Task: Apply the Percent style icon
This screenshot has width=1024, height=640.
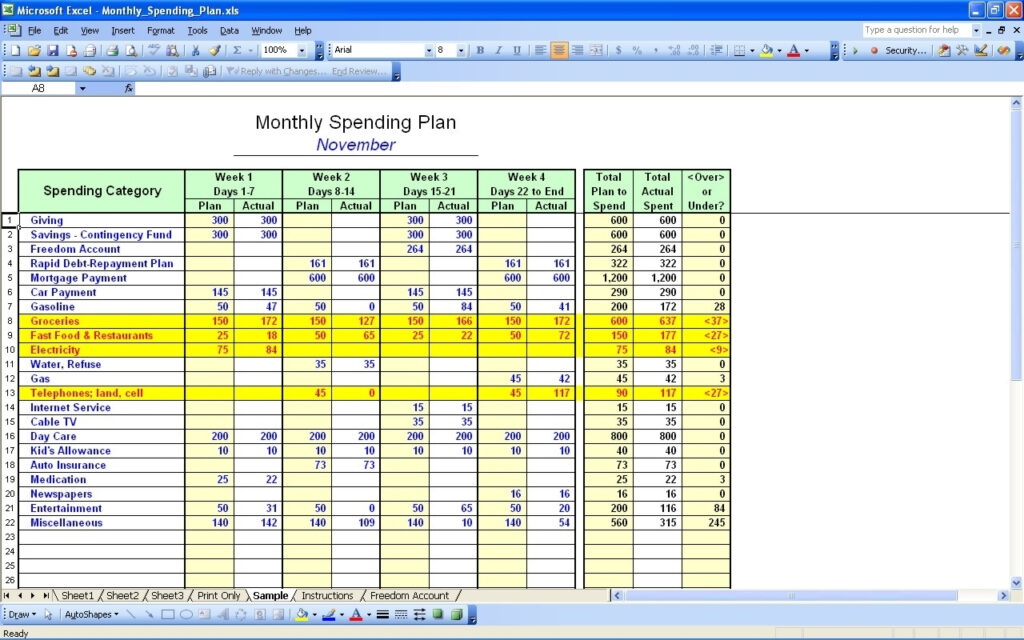Action: pyautogui.click(x=638, y=50)
